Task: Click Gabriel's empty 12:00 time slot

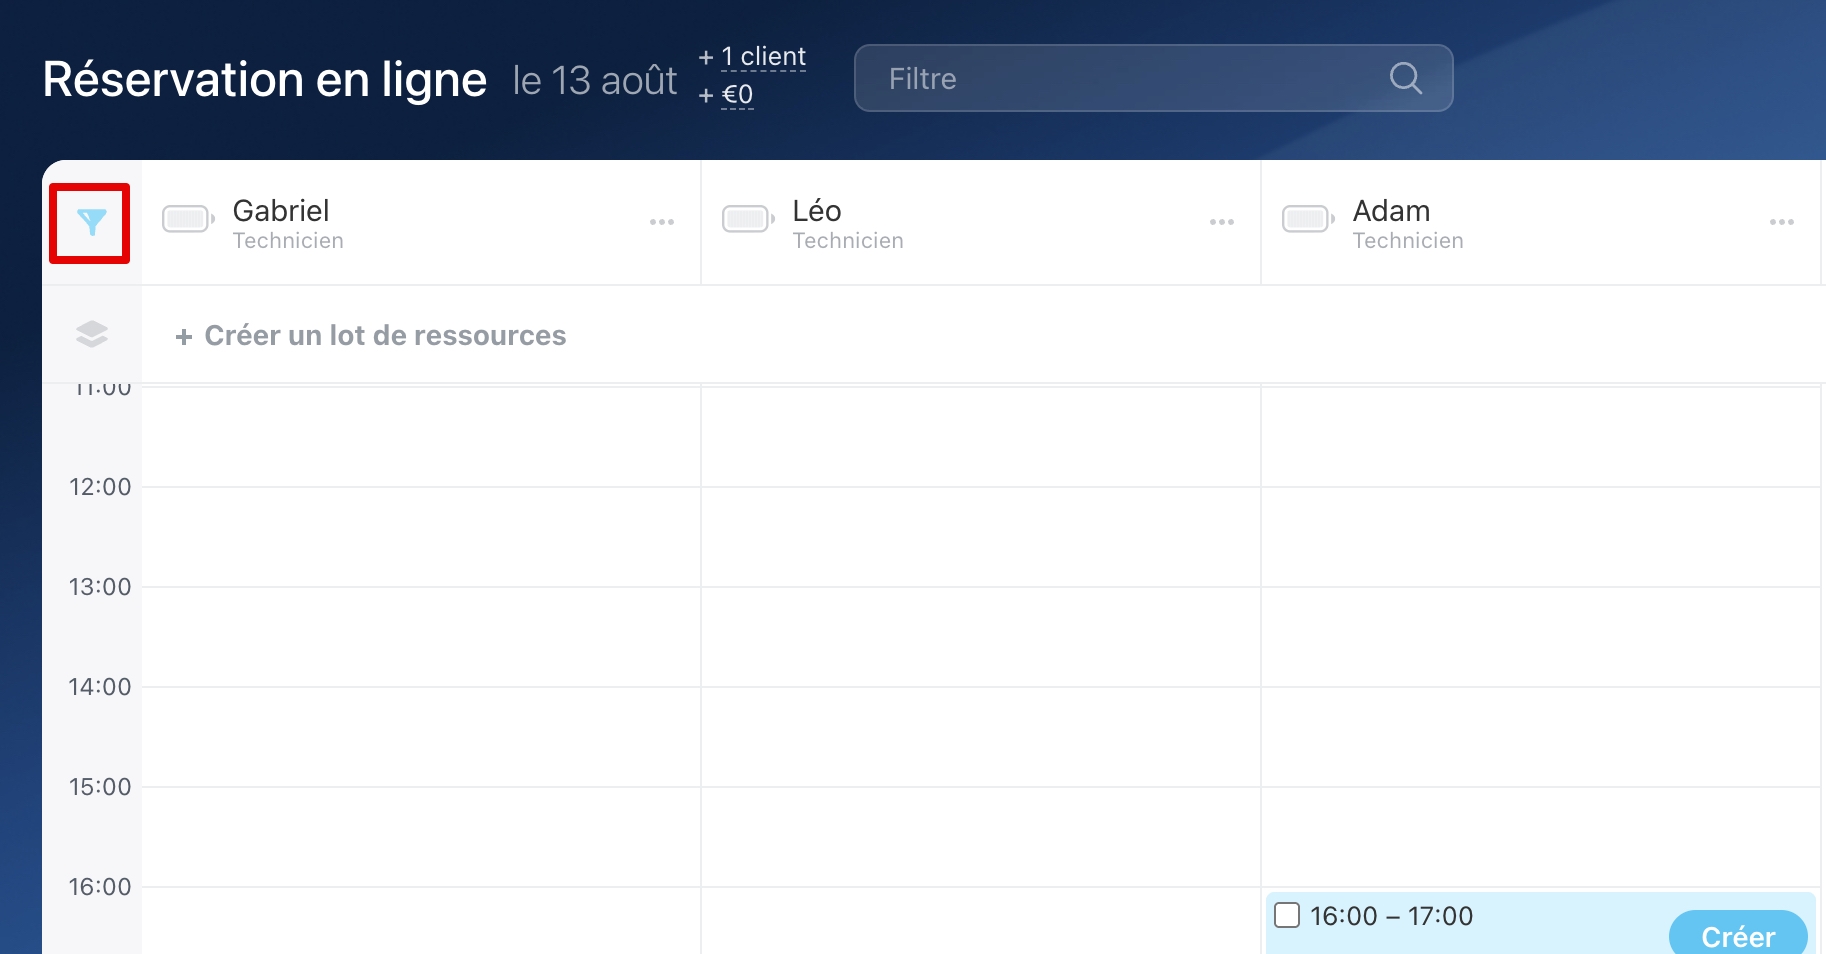Action: 421,537
